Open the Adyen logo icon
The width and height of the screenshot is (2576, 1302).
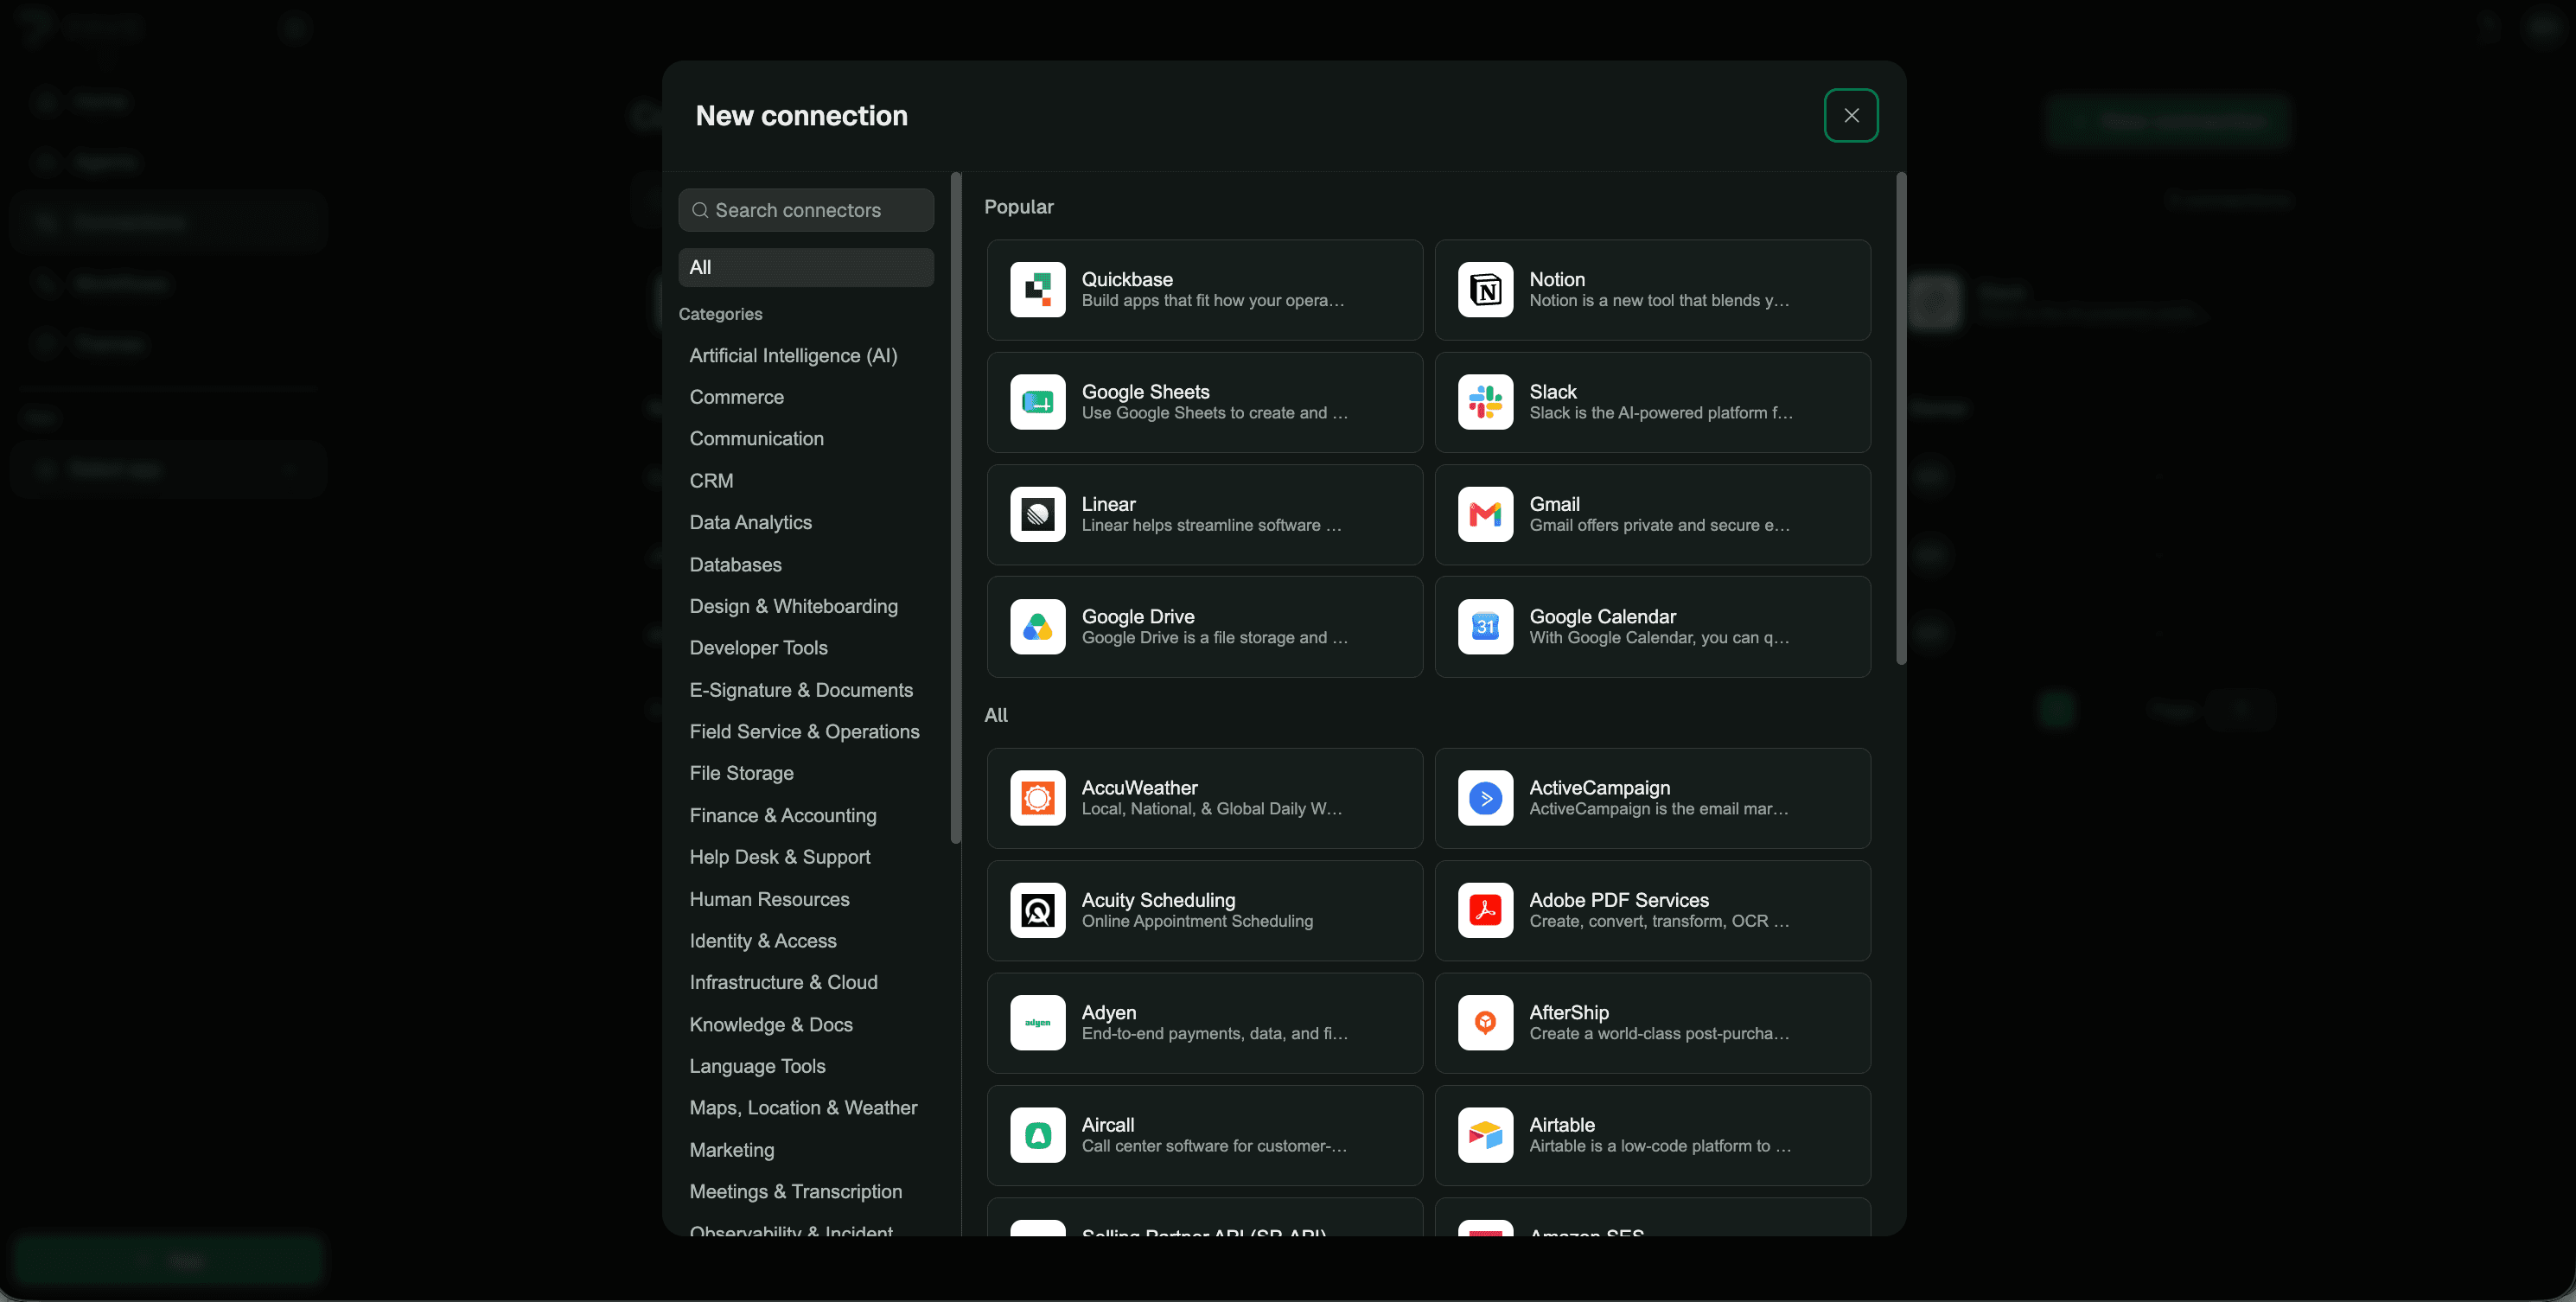(x=1037, y=1023)
